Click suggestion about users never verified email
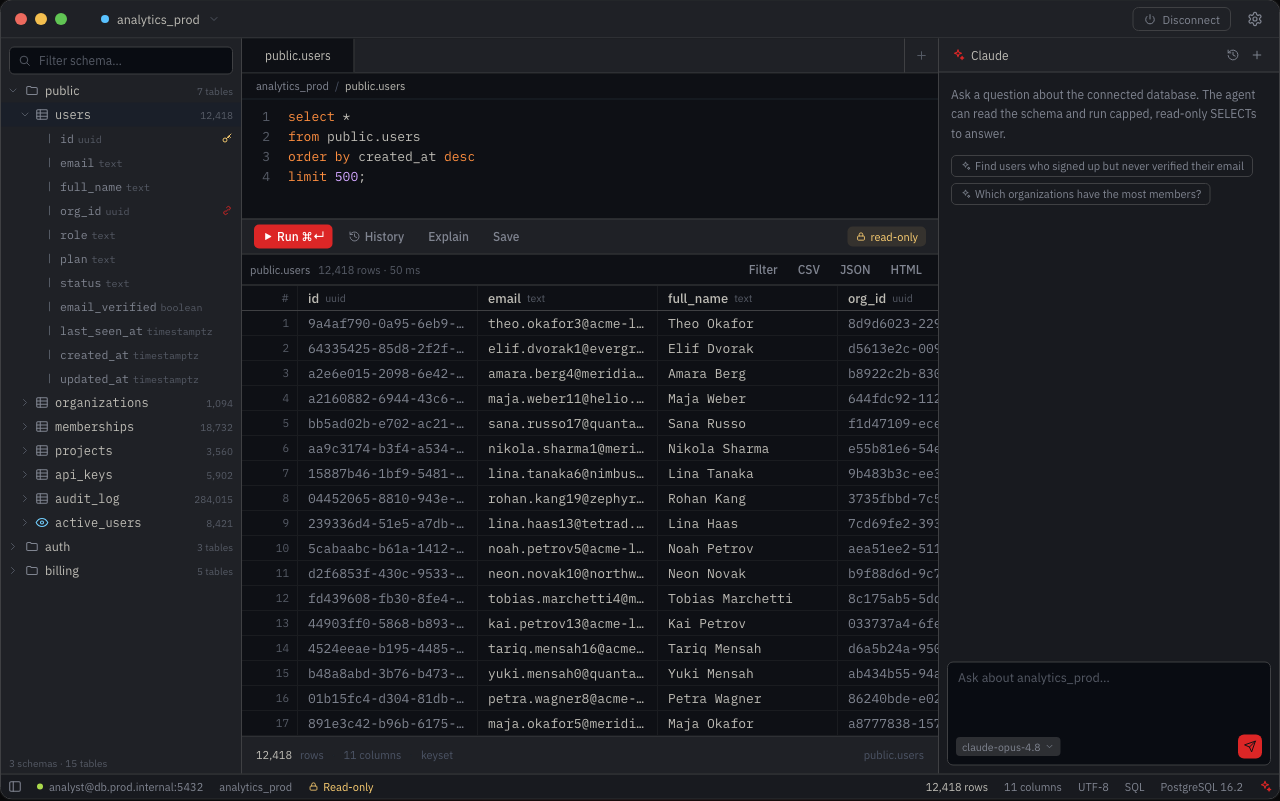The image size is (1280, 801). point(1102,166)
